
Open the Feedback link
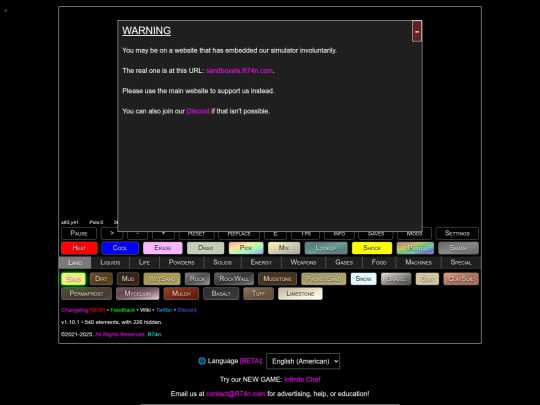pos(123,310)
